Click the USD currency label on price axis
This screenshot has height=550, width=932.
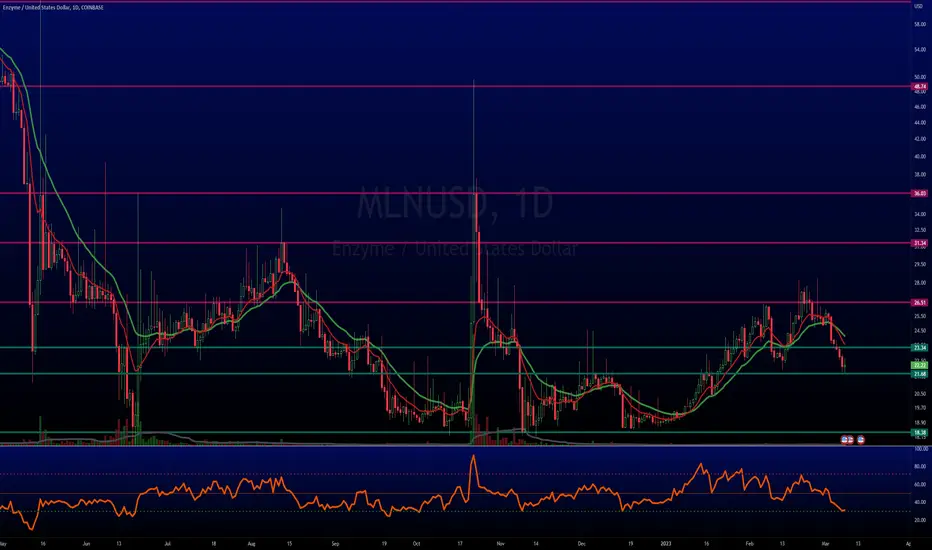click(x=919, y=6)
